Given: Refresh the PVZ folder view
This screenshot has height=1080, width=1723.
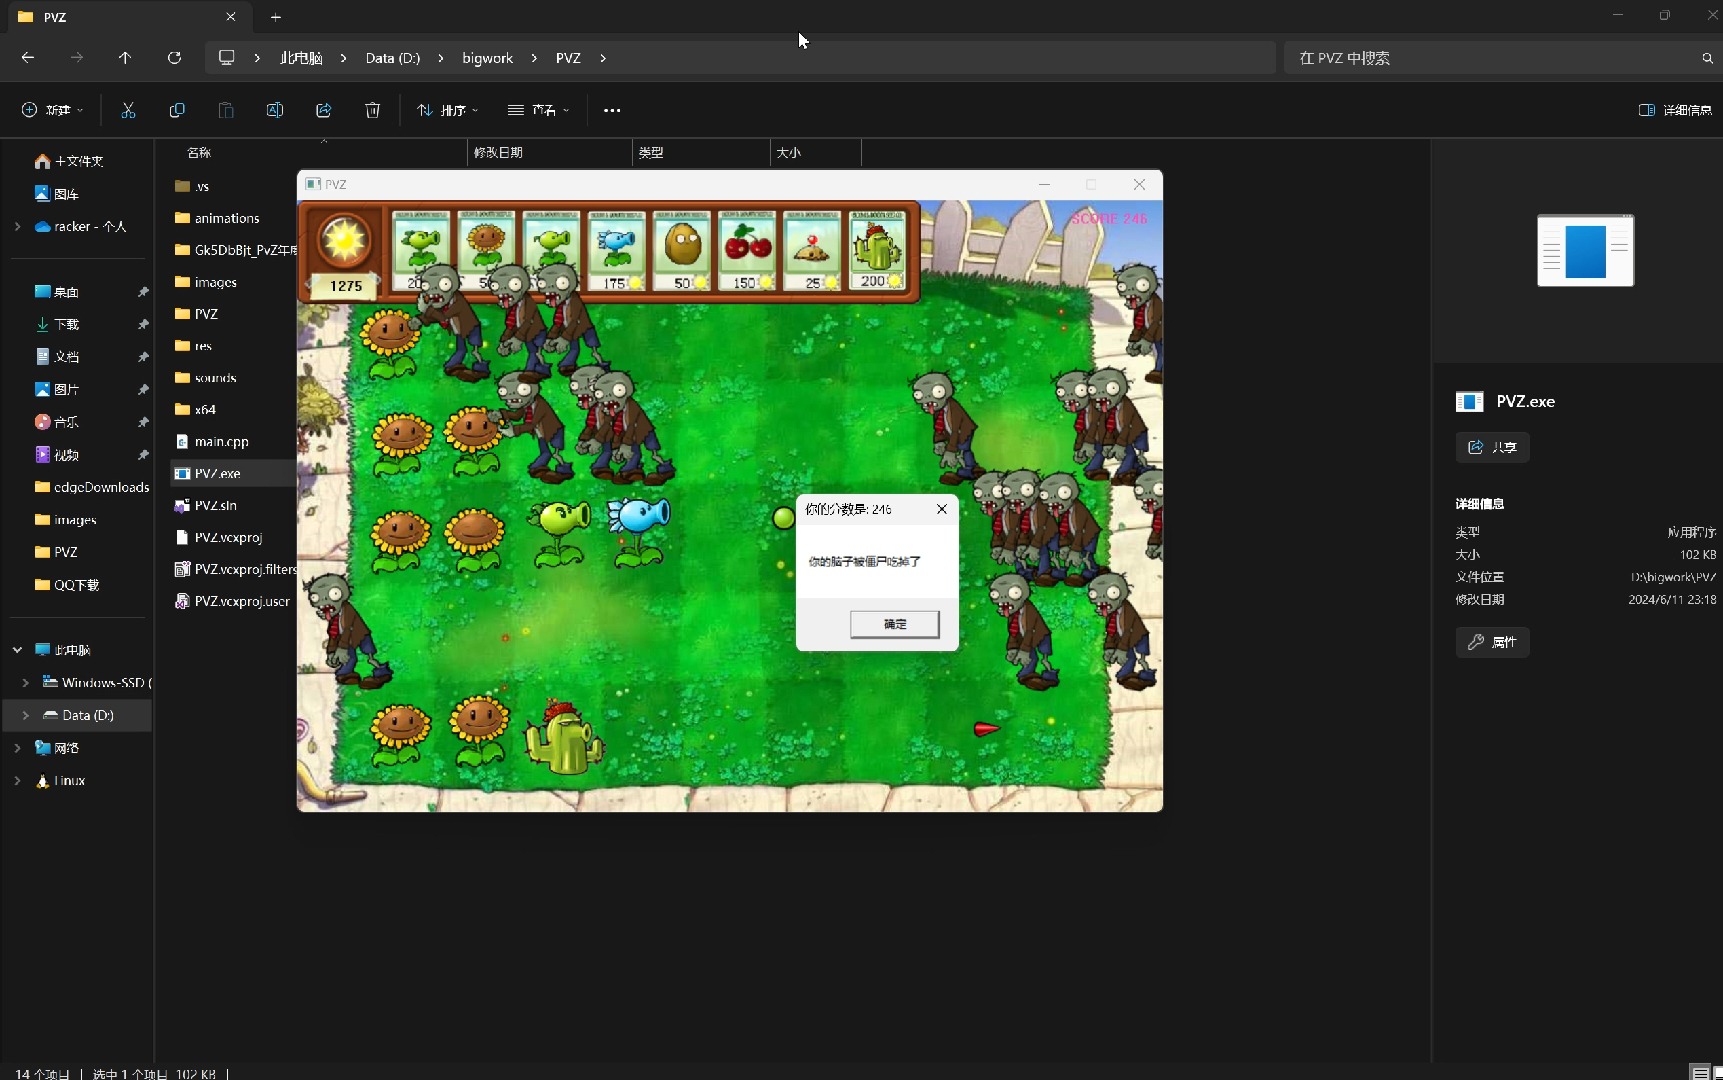Looking at the screenshot, I should pyautogui.click(x=174, y=58).
